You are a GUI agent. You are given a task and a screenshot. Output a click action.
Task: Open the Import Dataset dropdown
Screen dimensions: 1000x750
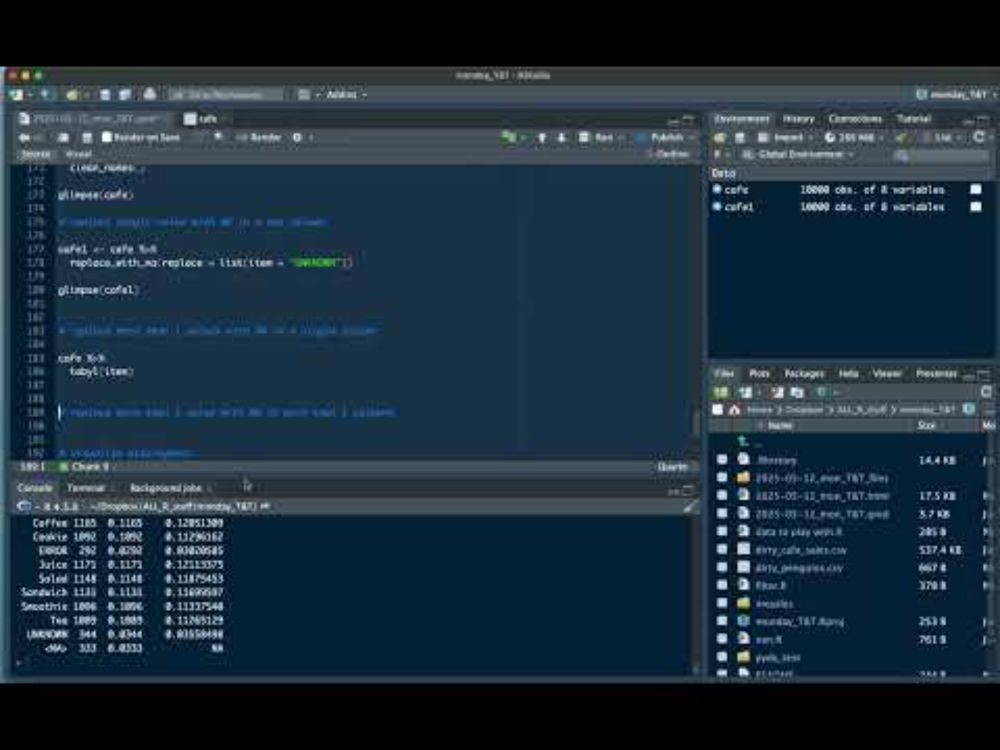[x=785, y=137]
